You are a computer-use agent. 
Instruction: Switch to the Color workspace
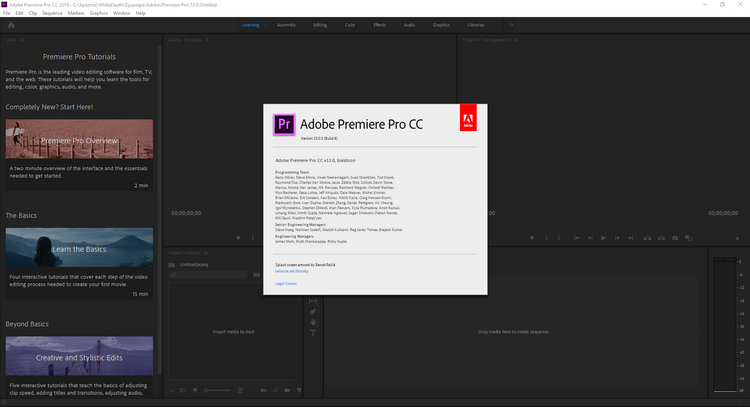tap(350, 25)
